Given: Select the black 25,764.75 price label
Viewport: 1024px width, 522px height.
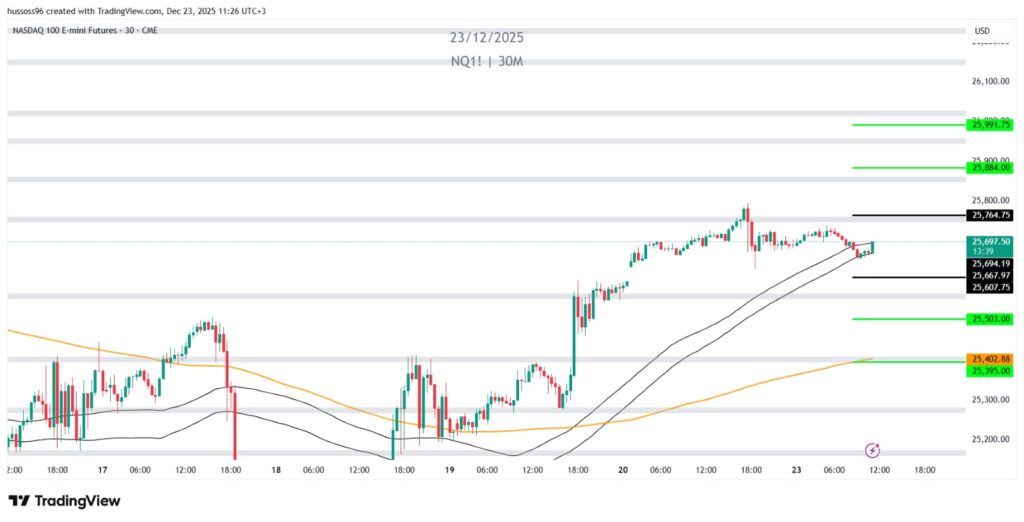Looking at the screenshot, I should click(990, 215).
